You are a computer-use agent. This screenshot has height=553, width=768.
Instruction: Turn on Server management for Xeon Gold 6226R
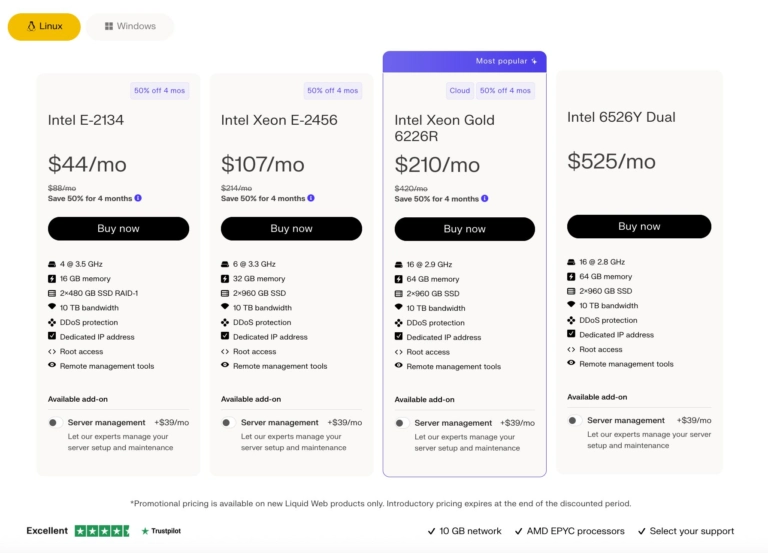[402, 423]
